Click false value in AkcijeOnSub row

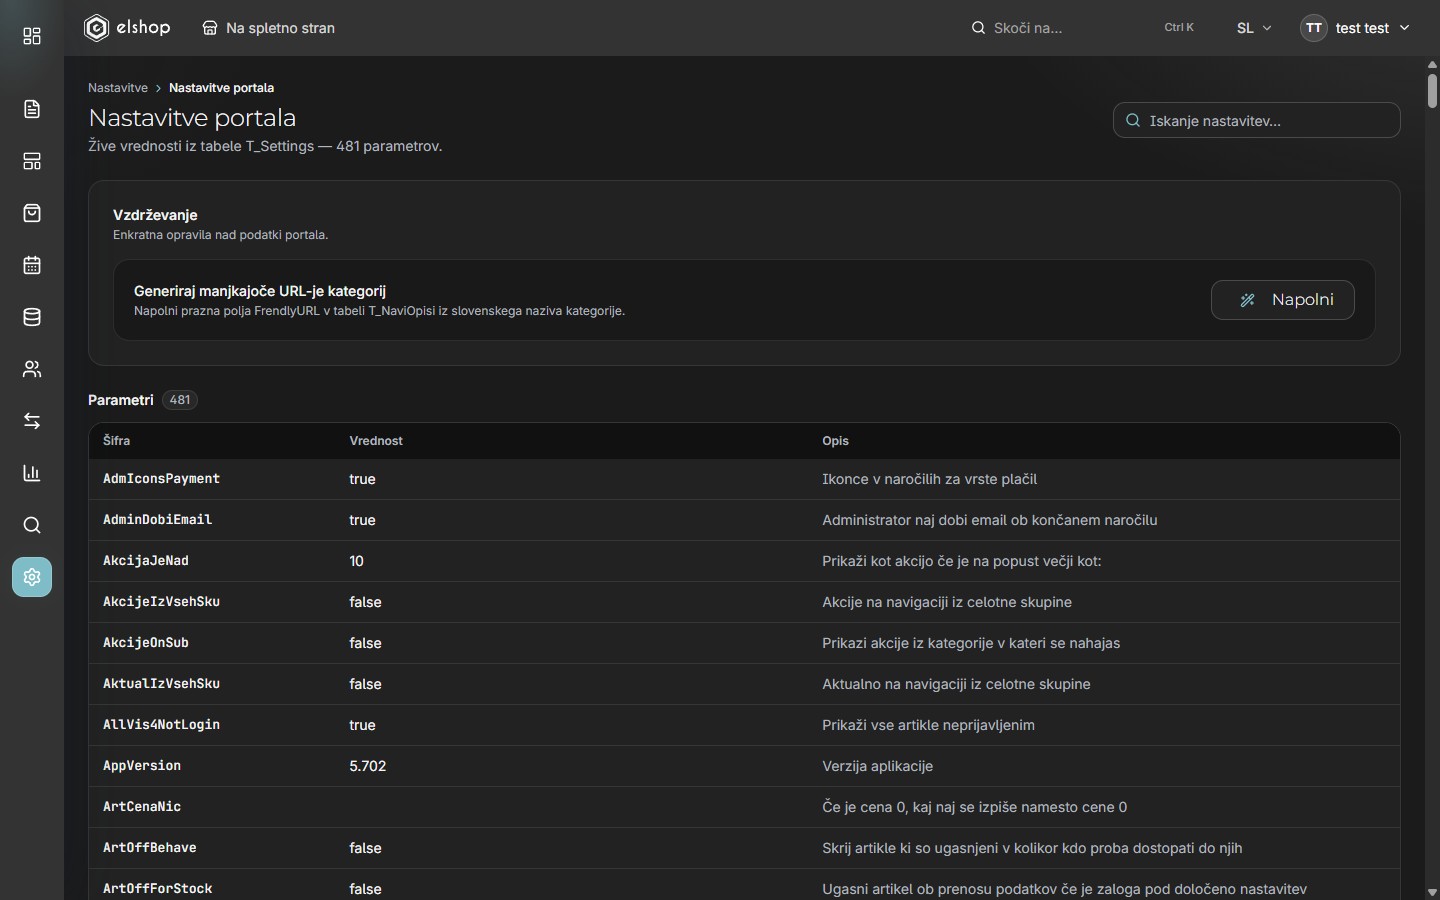click(366, 643)
